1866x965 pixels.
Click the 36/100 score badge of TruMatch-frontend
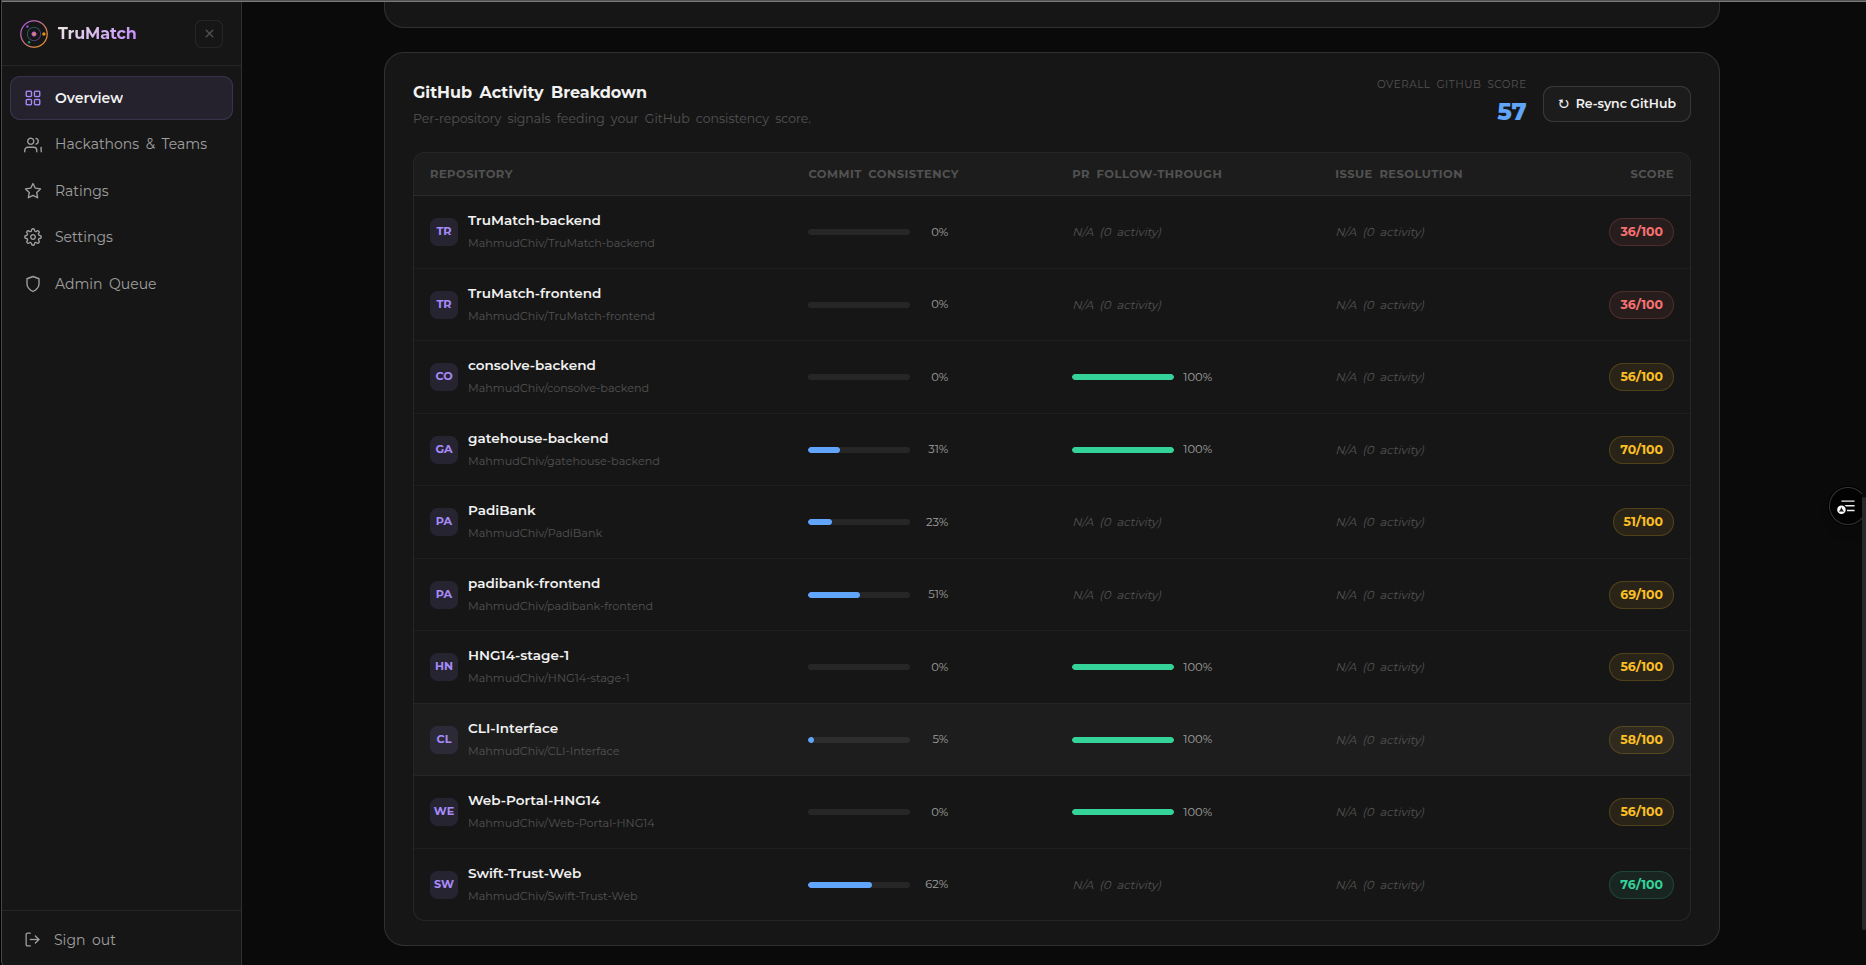click(x=1641, y=305)
